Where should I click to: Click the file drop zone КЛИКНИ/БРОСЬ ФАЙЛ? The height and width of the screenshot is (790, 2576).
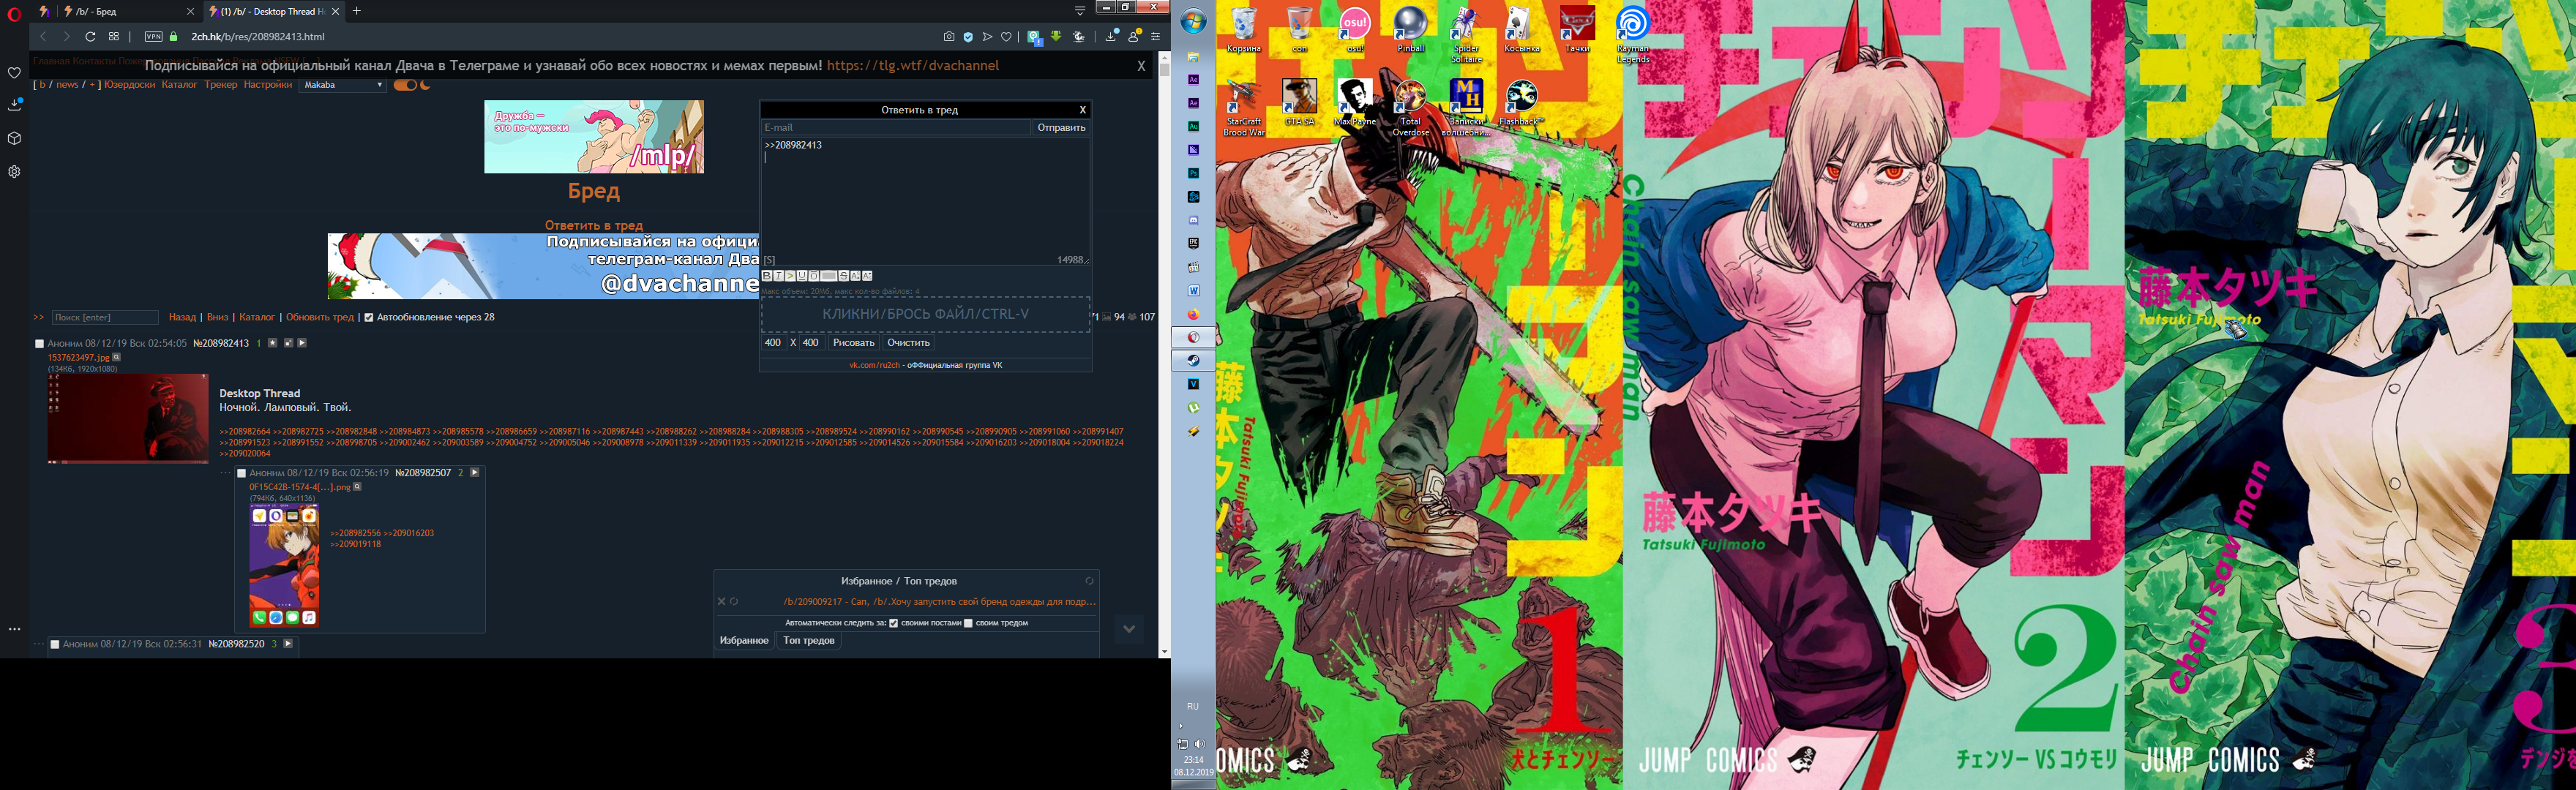coord(925,314)
